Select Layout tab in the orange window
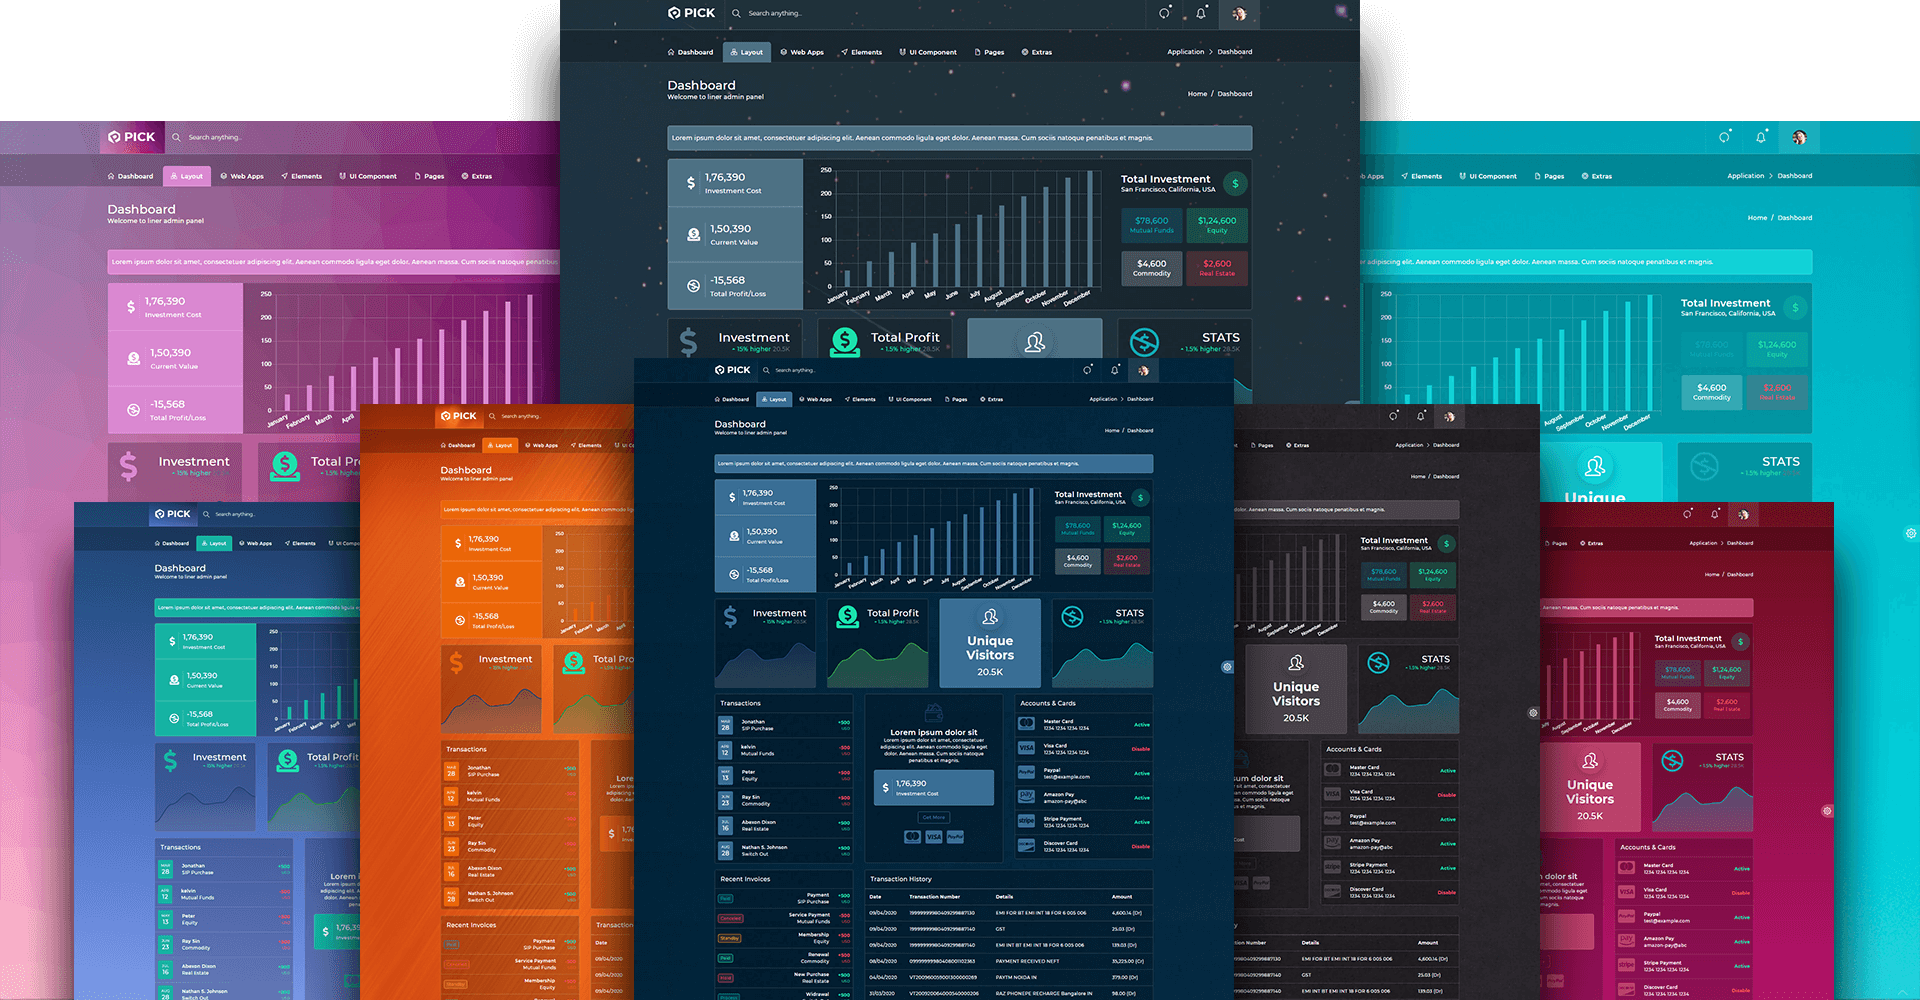Image resolution: width=1920 pixels, height=1000 pixels. (499, 445)
